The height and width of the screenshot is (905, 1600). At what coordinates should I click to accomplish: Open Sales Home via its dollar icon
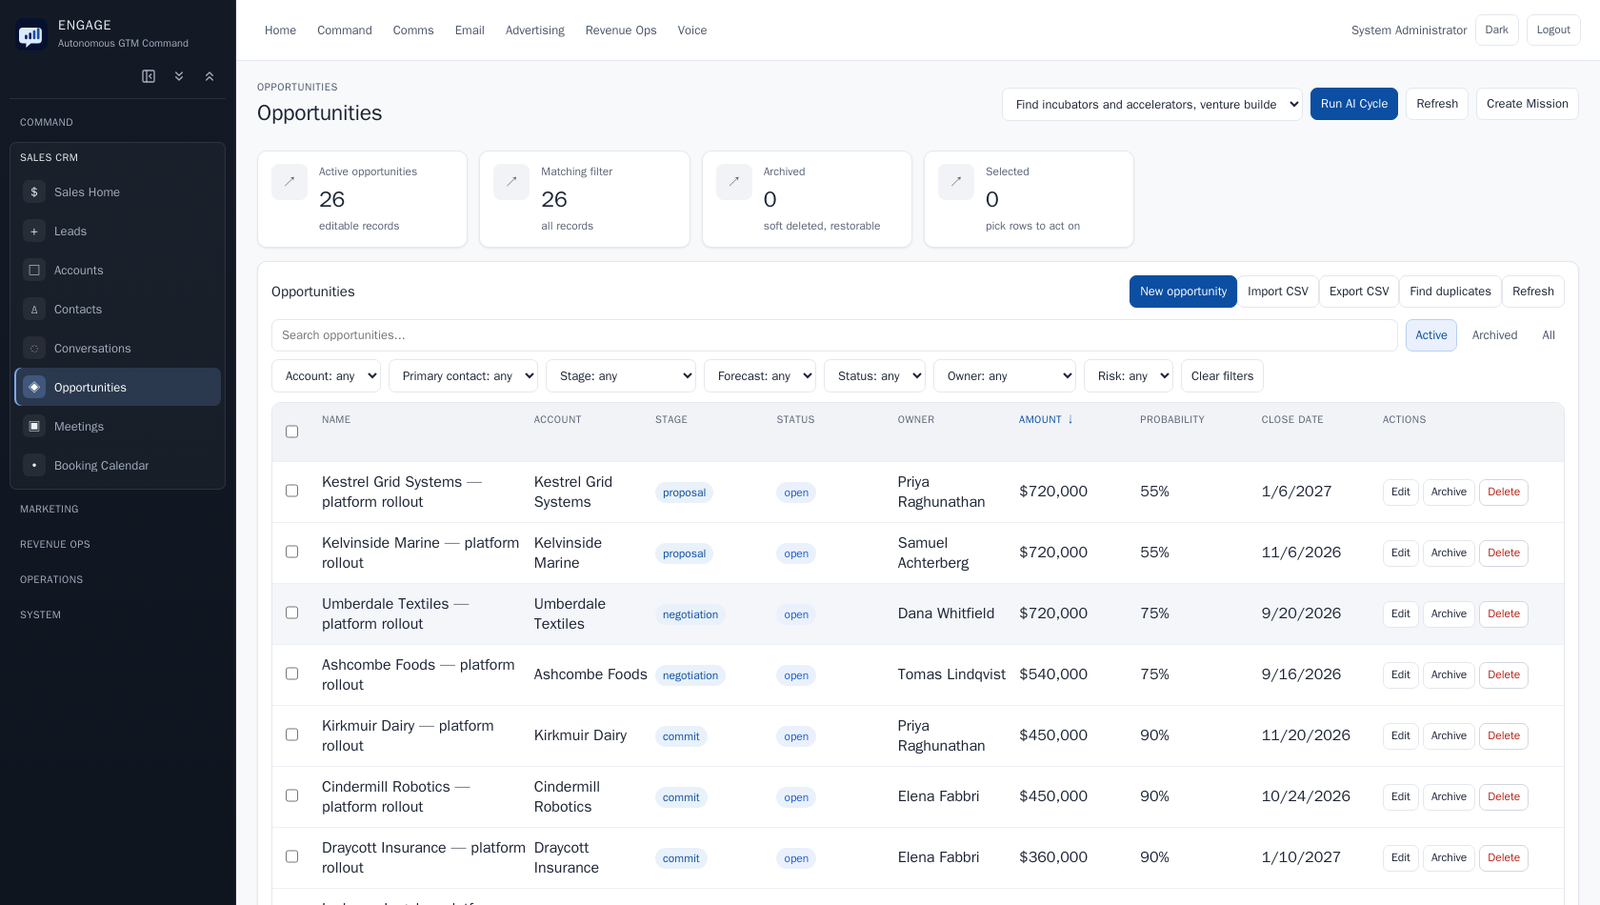34,192
